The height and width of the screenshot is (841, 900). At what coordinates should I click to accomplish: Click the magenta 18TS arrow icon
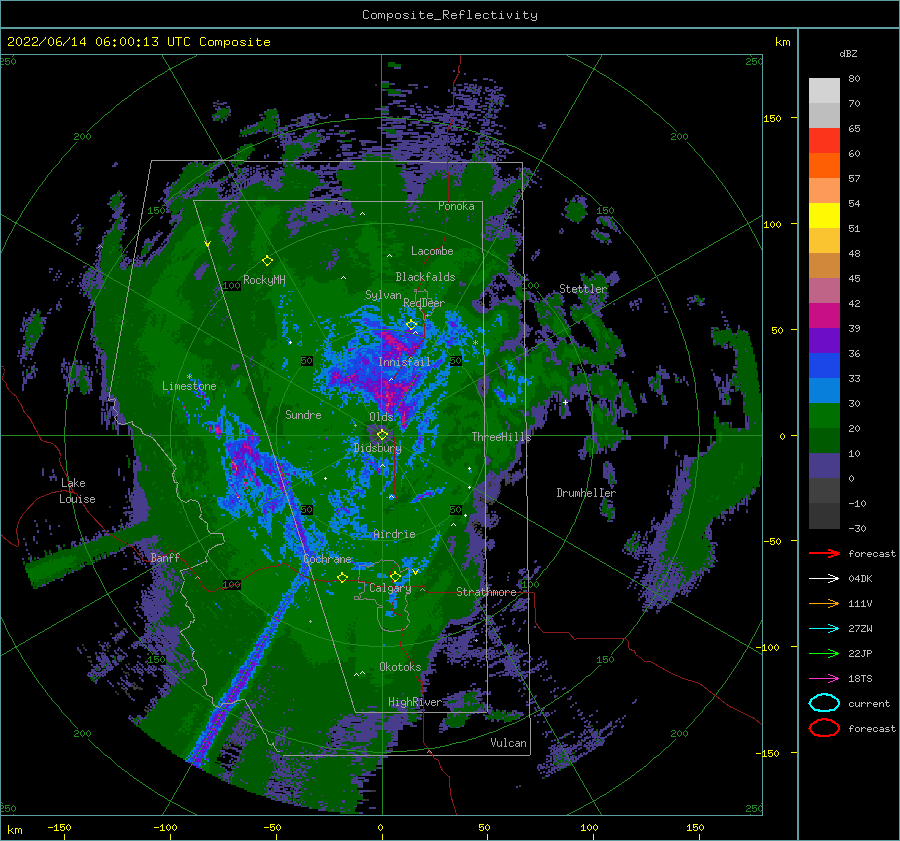(824, 679)
